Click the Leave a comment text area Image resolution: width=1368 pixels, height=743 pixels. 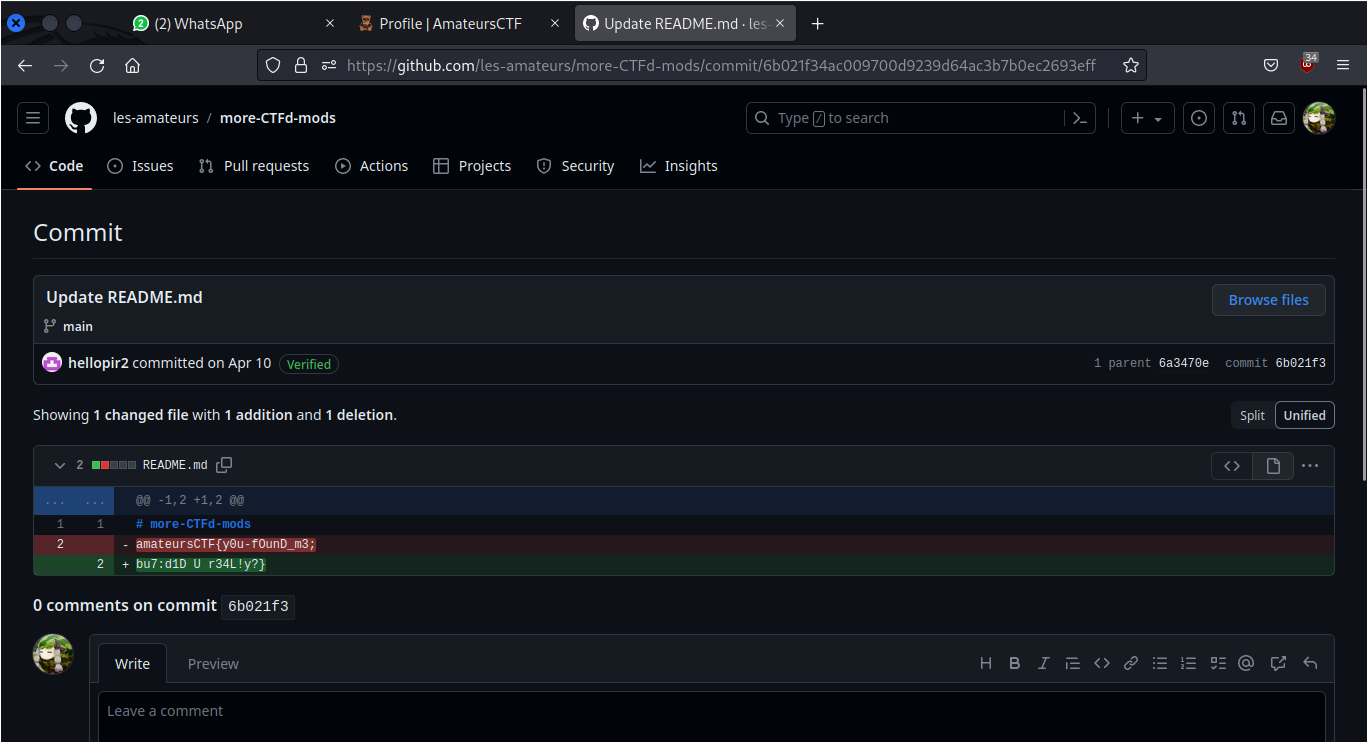coord(712,717)
